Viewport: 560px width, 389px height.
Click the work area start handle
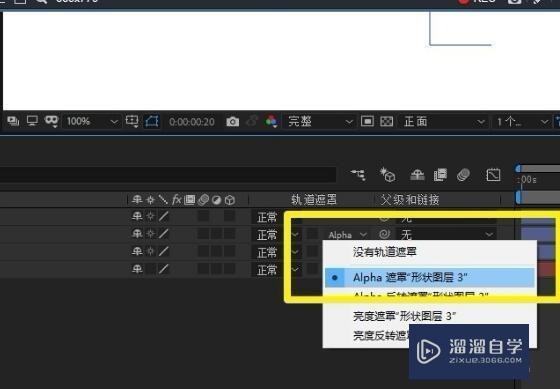coord(519,197)
